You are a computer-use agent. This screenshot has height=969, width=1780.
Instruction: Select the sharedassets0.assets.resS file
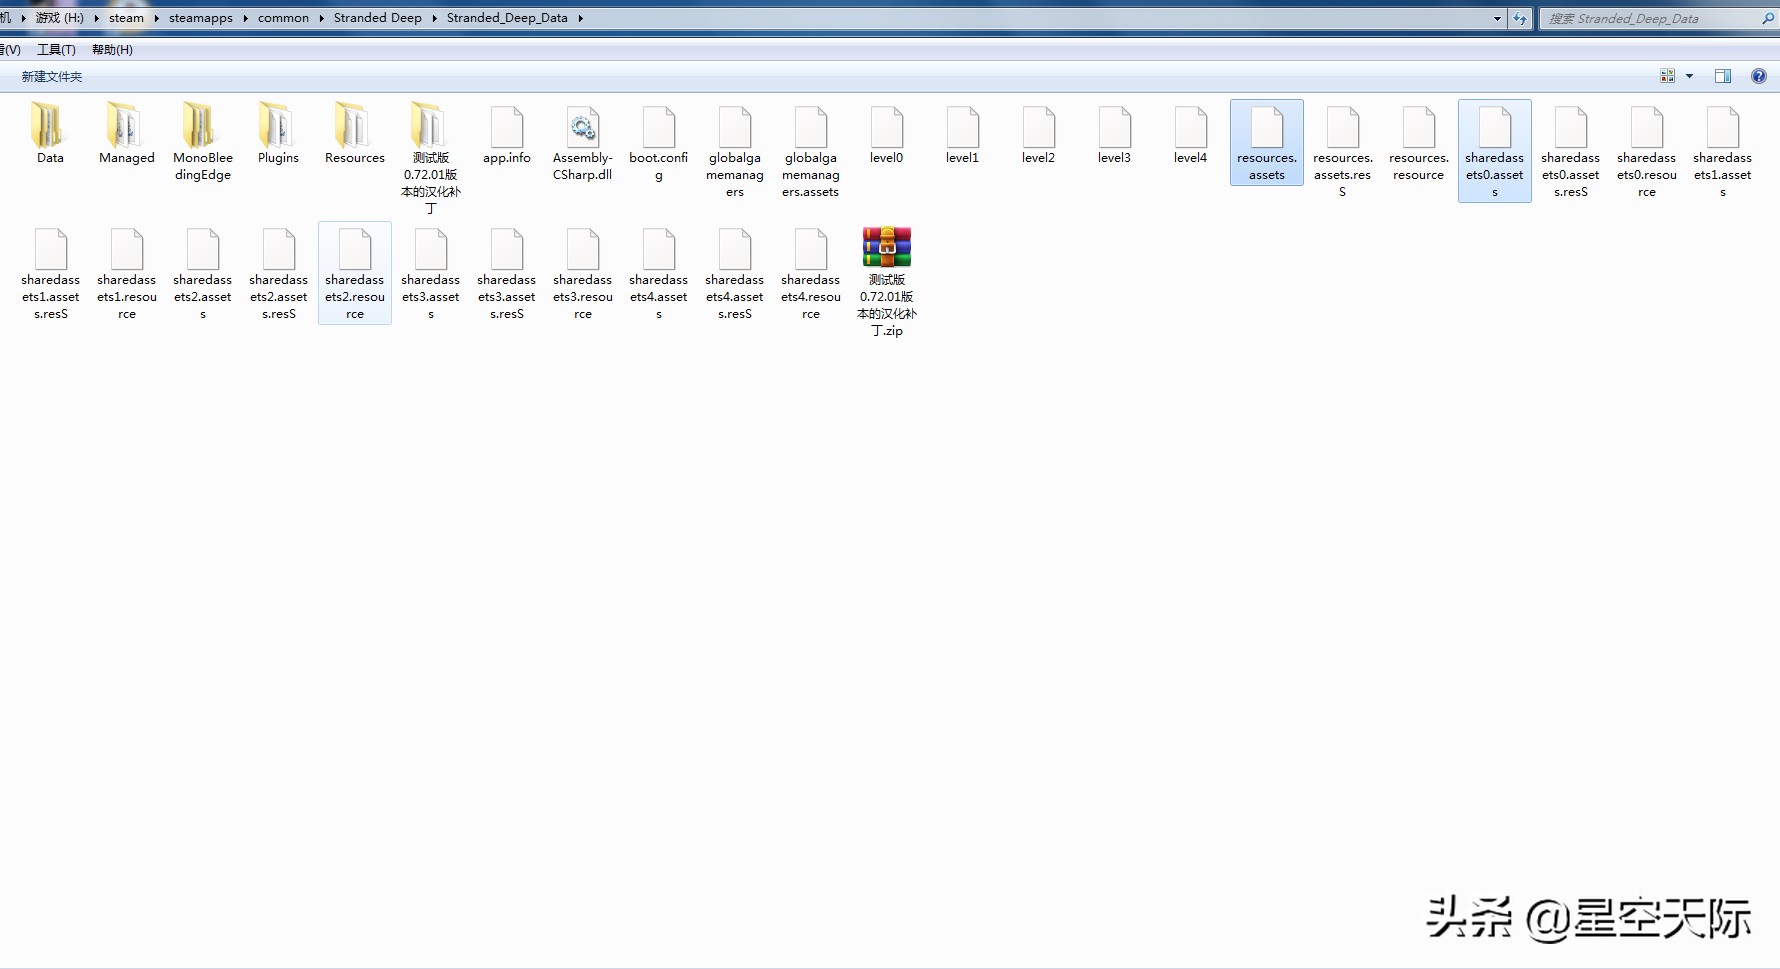(x=1571, y=150)
